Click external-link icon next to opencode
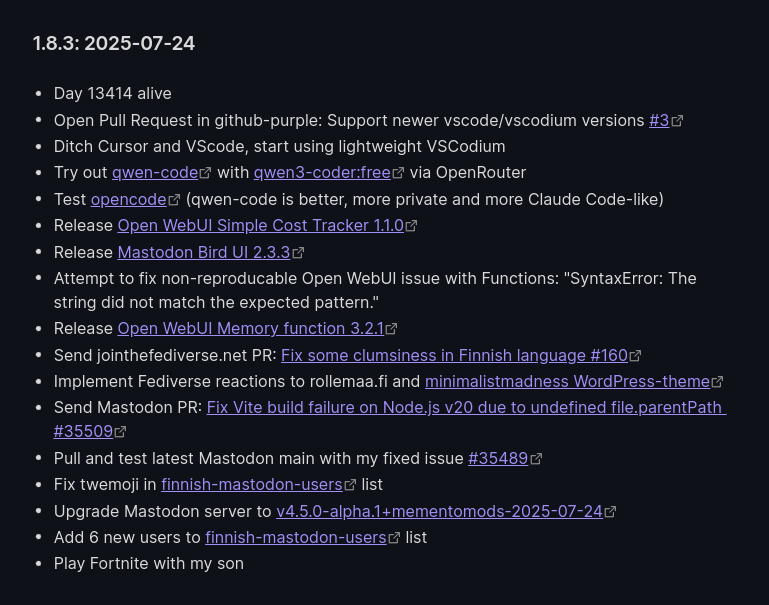 coord(174,200)
